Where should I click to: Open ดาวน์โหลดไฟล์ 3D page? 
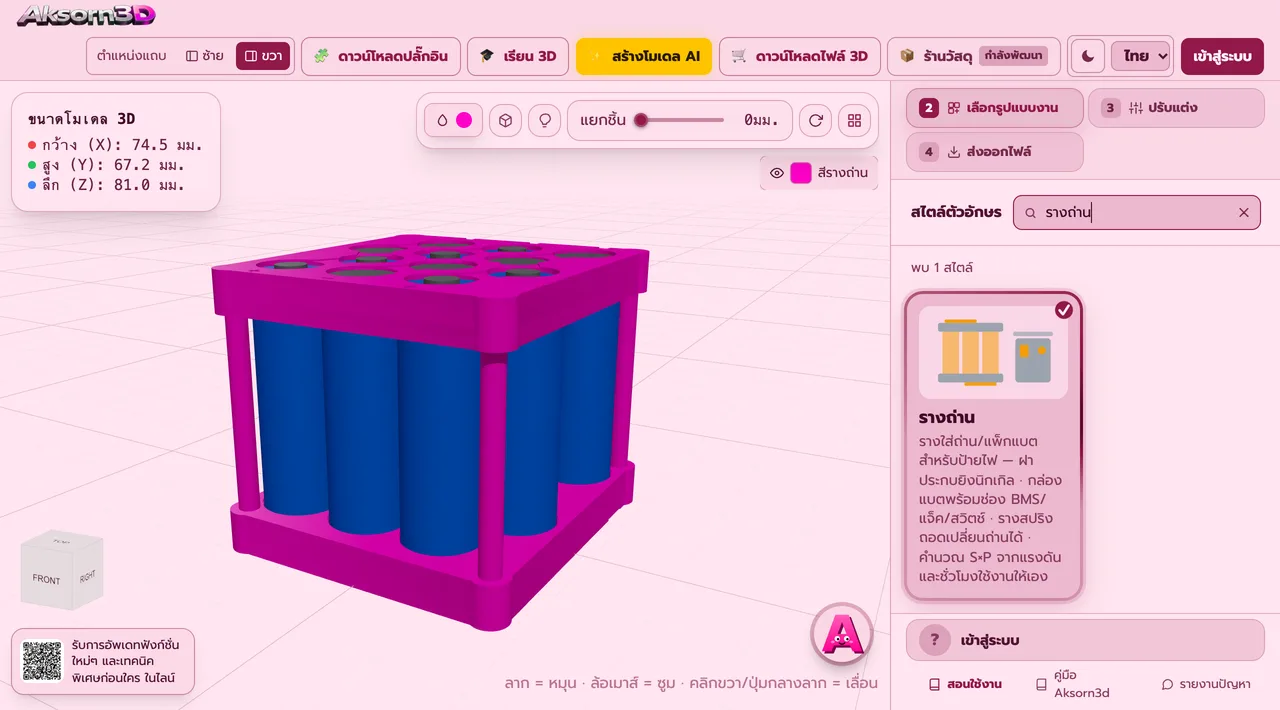click(x=799, y=56)
